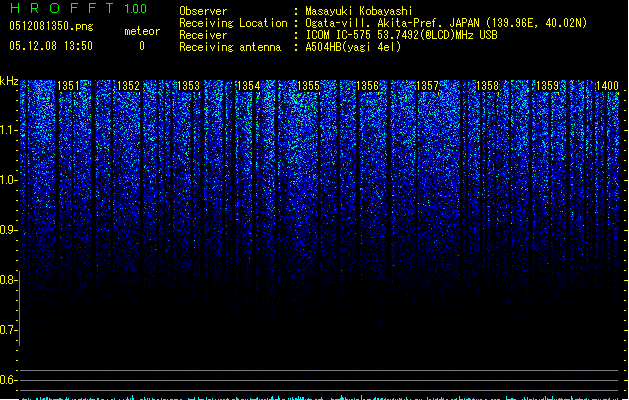Click the 1352 time marker

pos(128,85)
